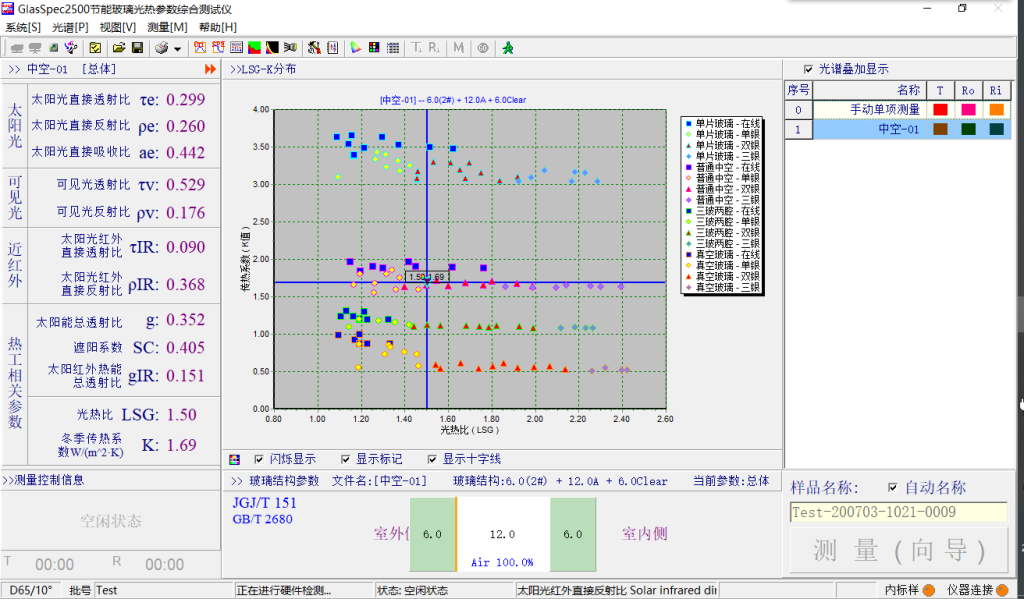Open a file with the folder icon
Screen dimensions: 1024x599
119,48
